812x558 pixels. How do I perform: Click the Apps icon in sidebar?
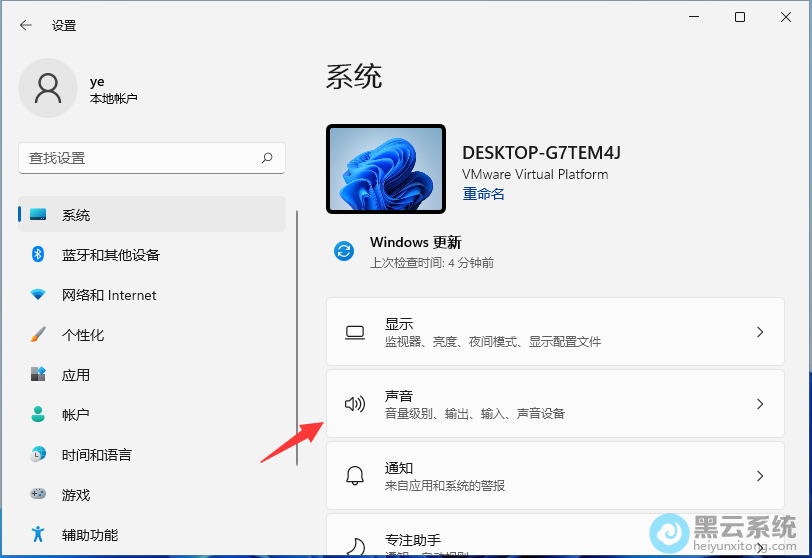coord(38,375)
